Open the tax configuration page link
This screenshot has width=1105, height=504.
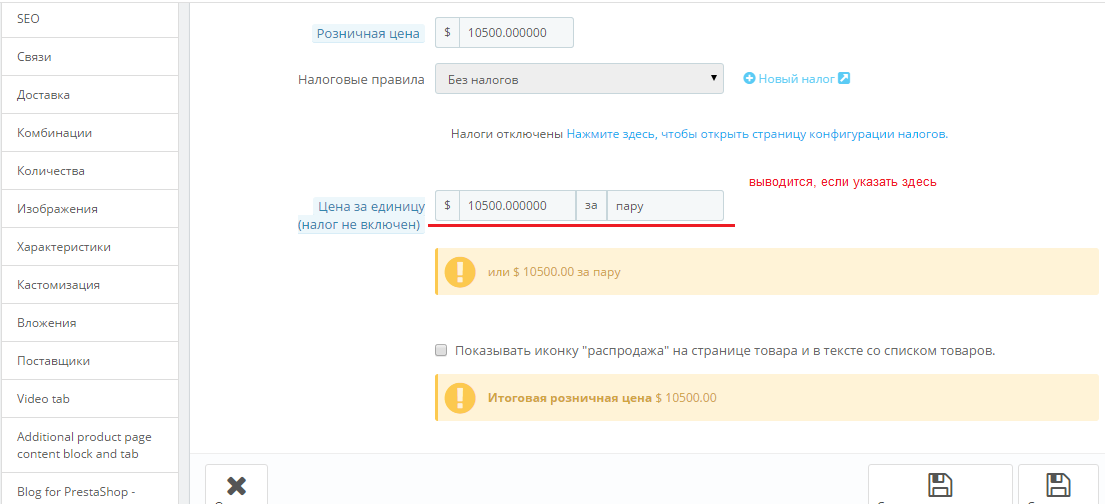point(758,134)
